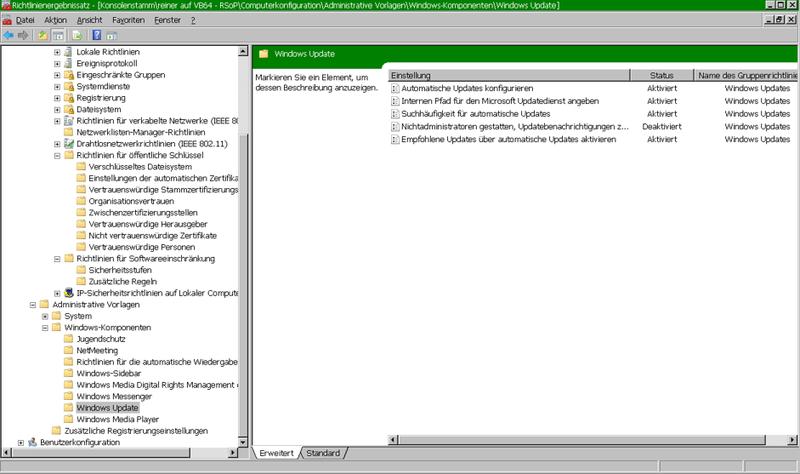The width and height of the screenshot is (800, 474).
Task: Click the red toolbox console menu icon
Action: (7, 20)
